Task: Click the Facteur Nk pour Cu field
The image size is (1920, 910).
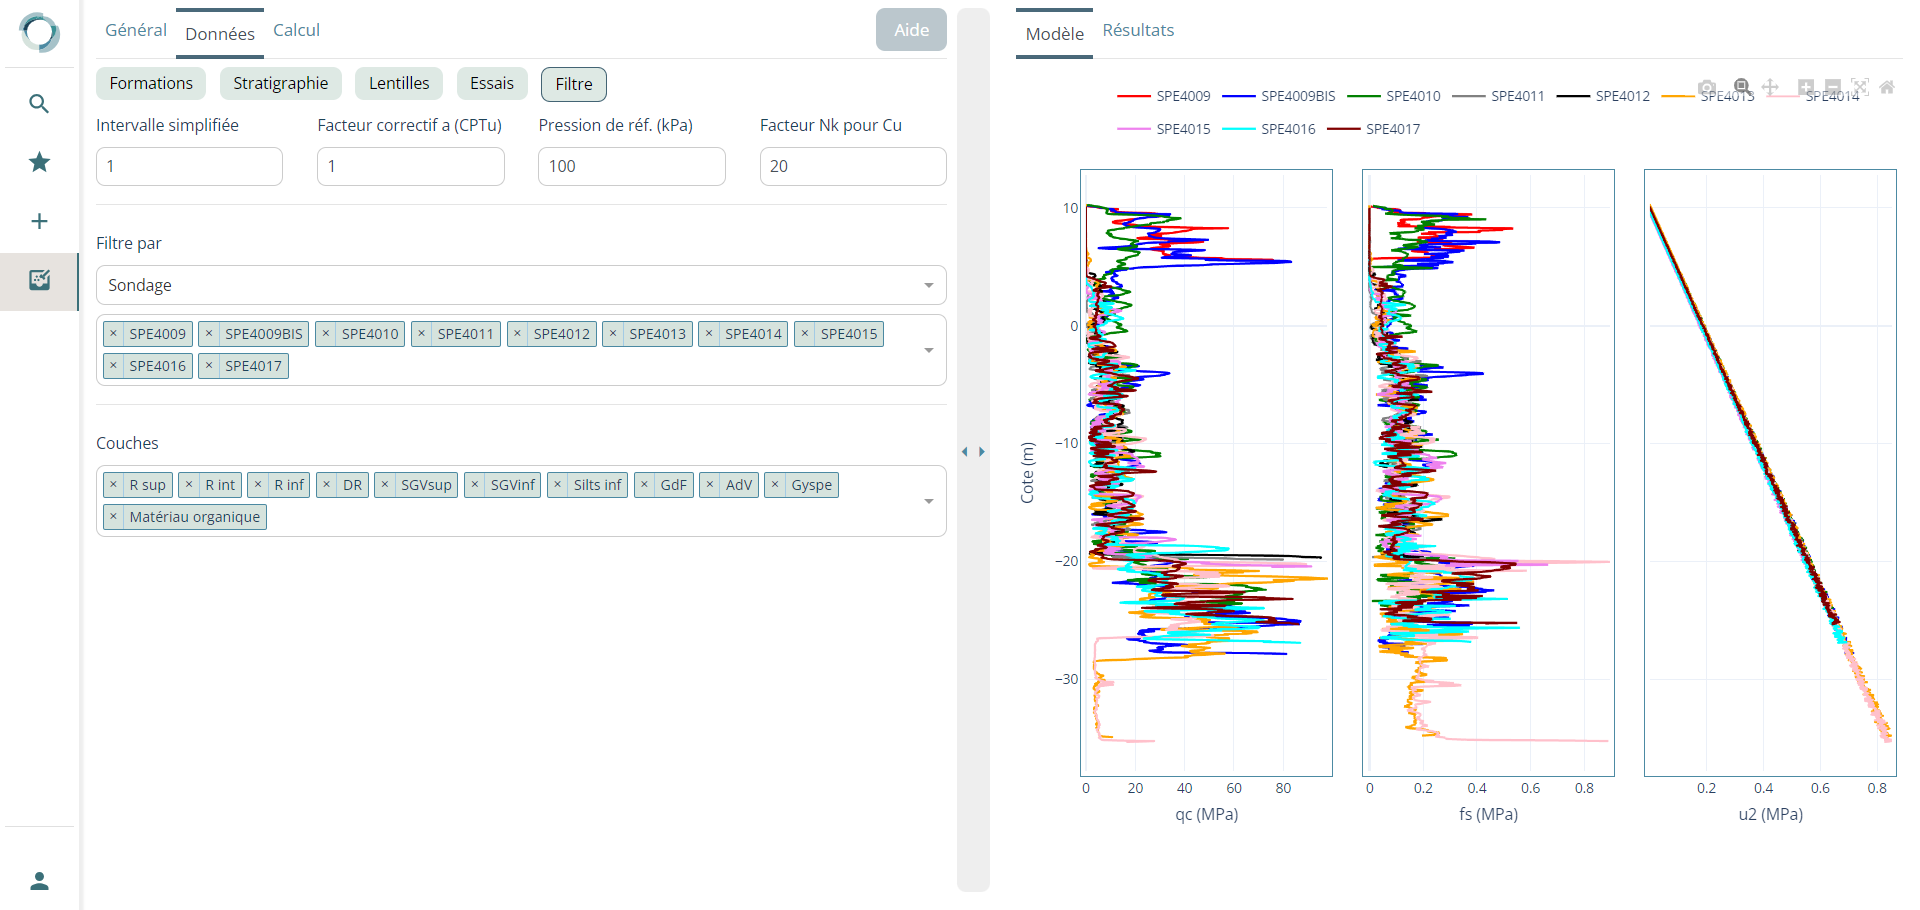Action: coord(852,166)
